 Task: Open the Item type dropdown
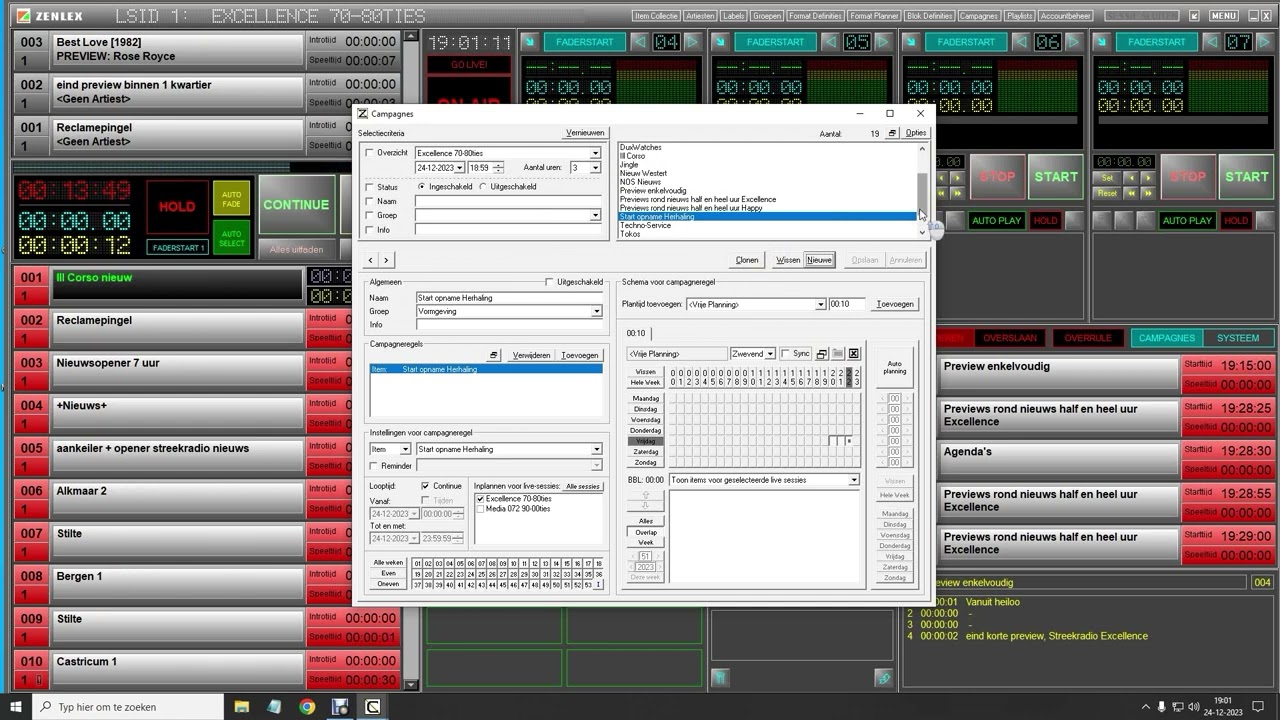pyautogui.click(x=404, y=449)
